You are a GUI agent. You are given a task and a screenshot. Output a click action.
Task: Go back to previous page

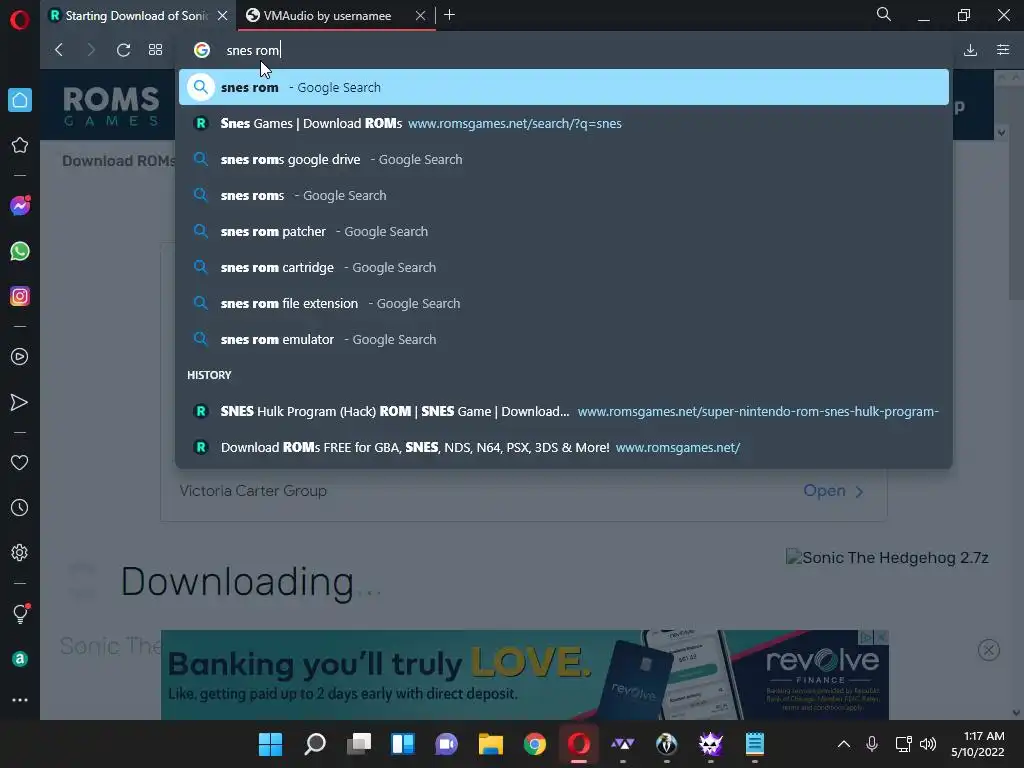[59, 50]
